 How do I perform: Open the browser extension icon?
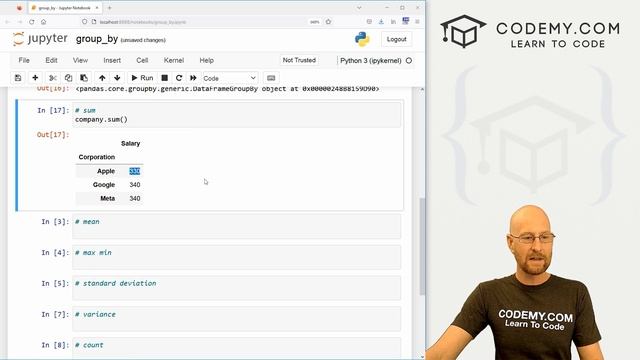point(405,21)
